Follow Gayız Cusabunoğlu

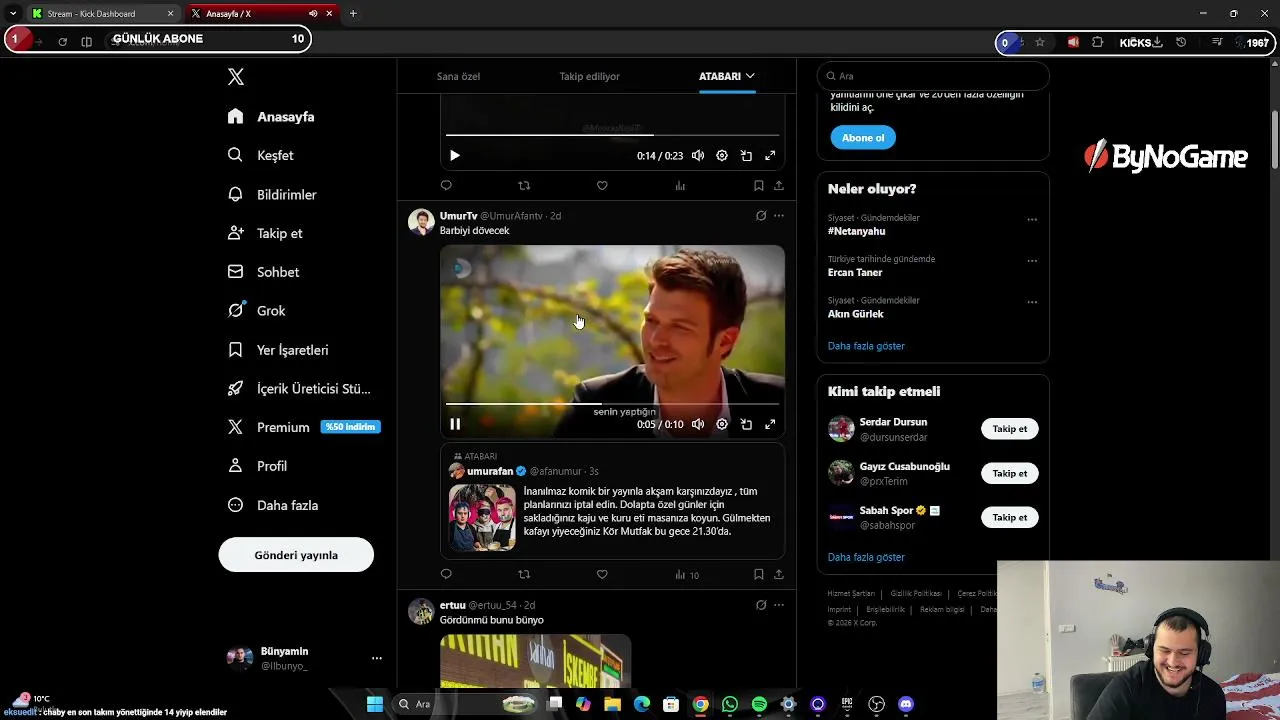tap(1010, 474)
